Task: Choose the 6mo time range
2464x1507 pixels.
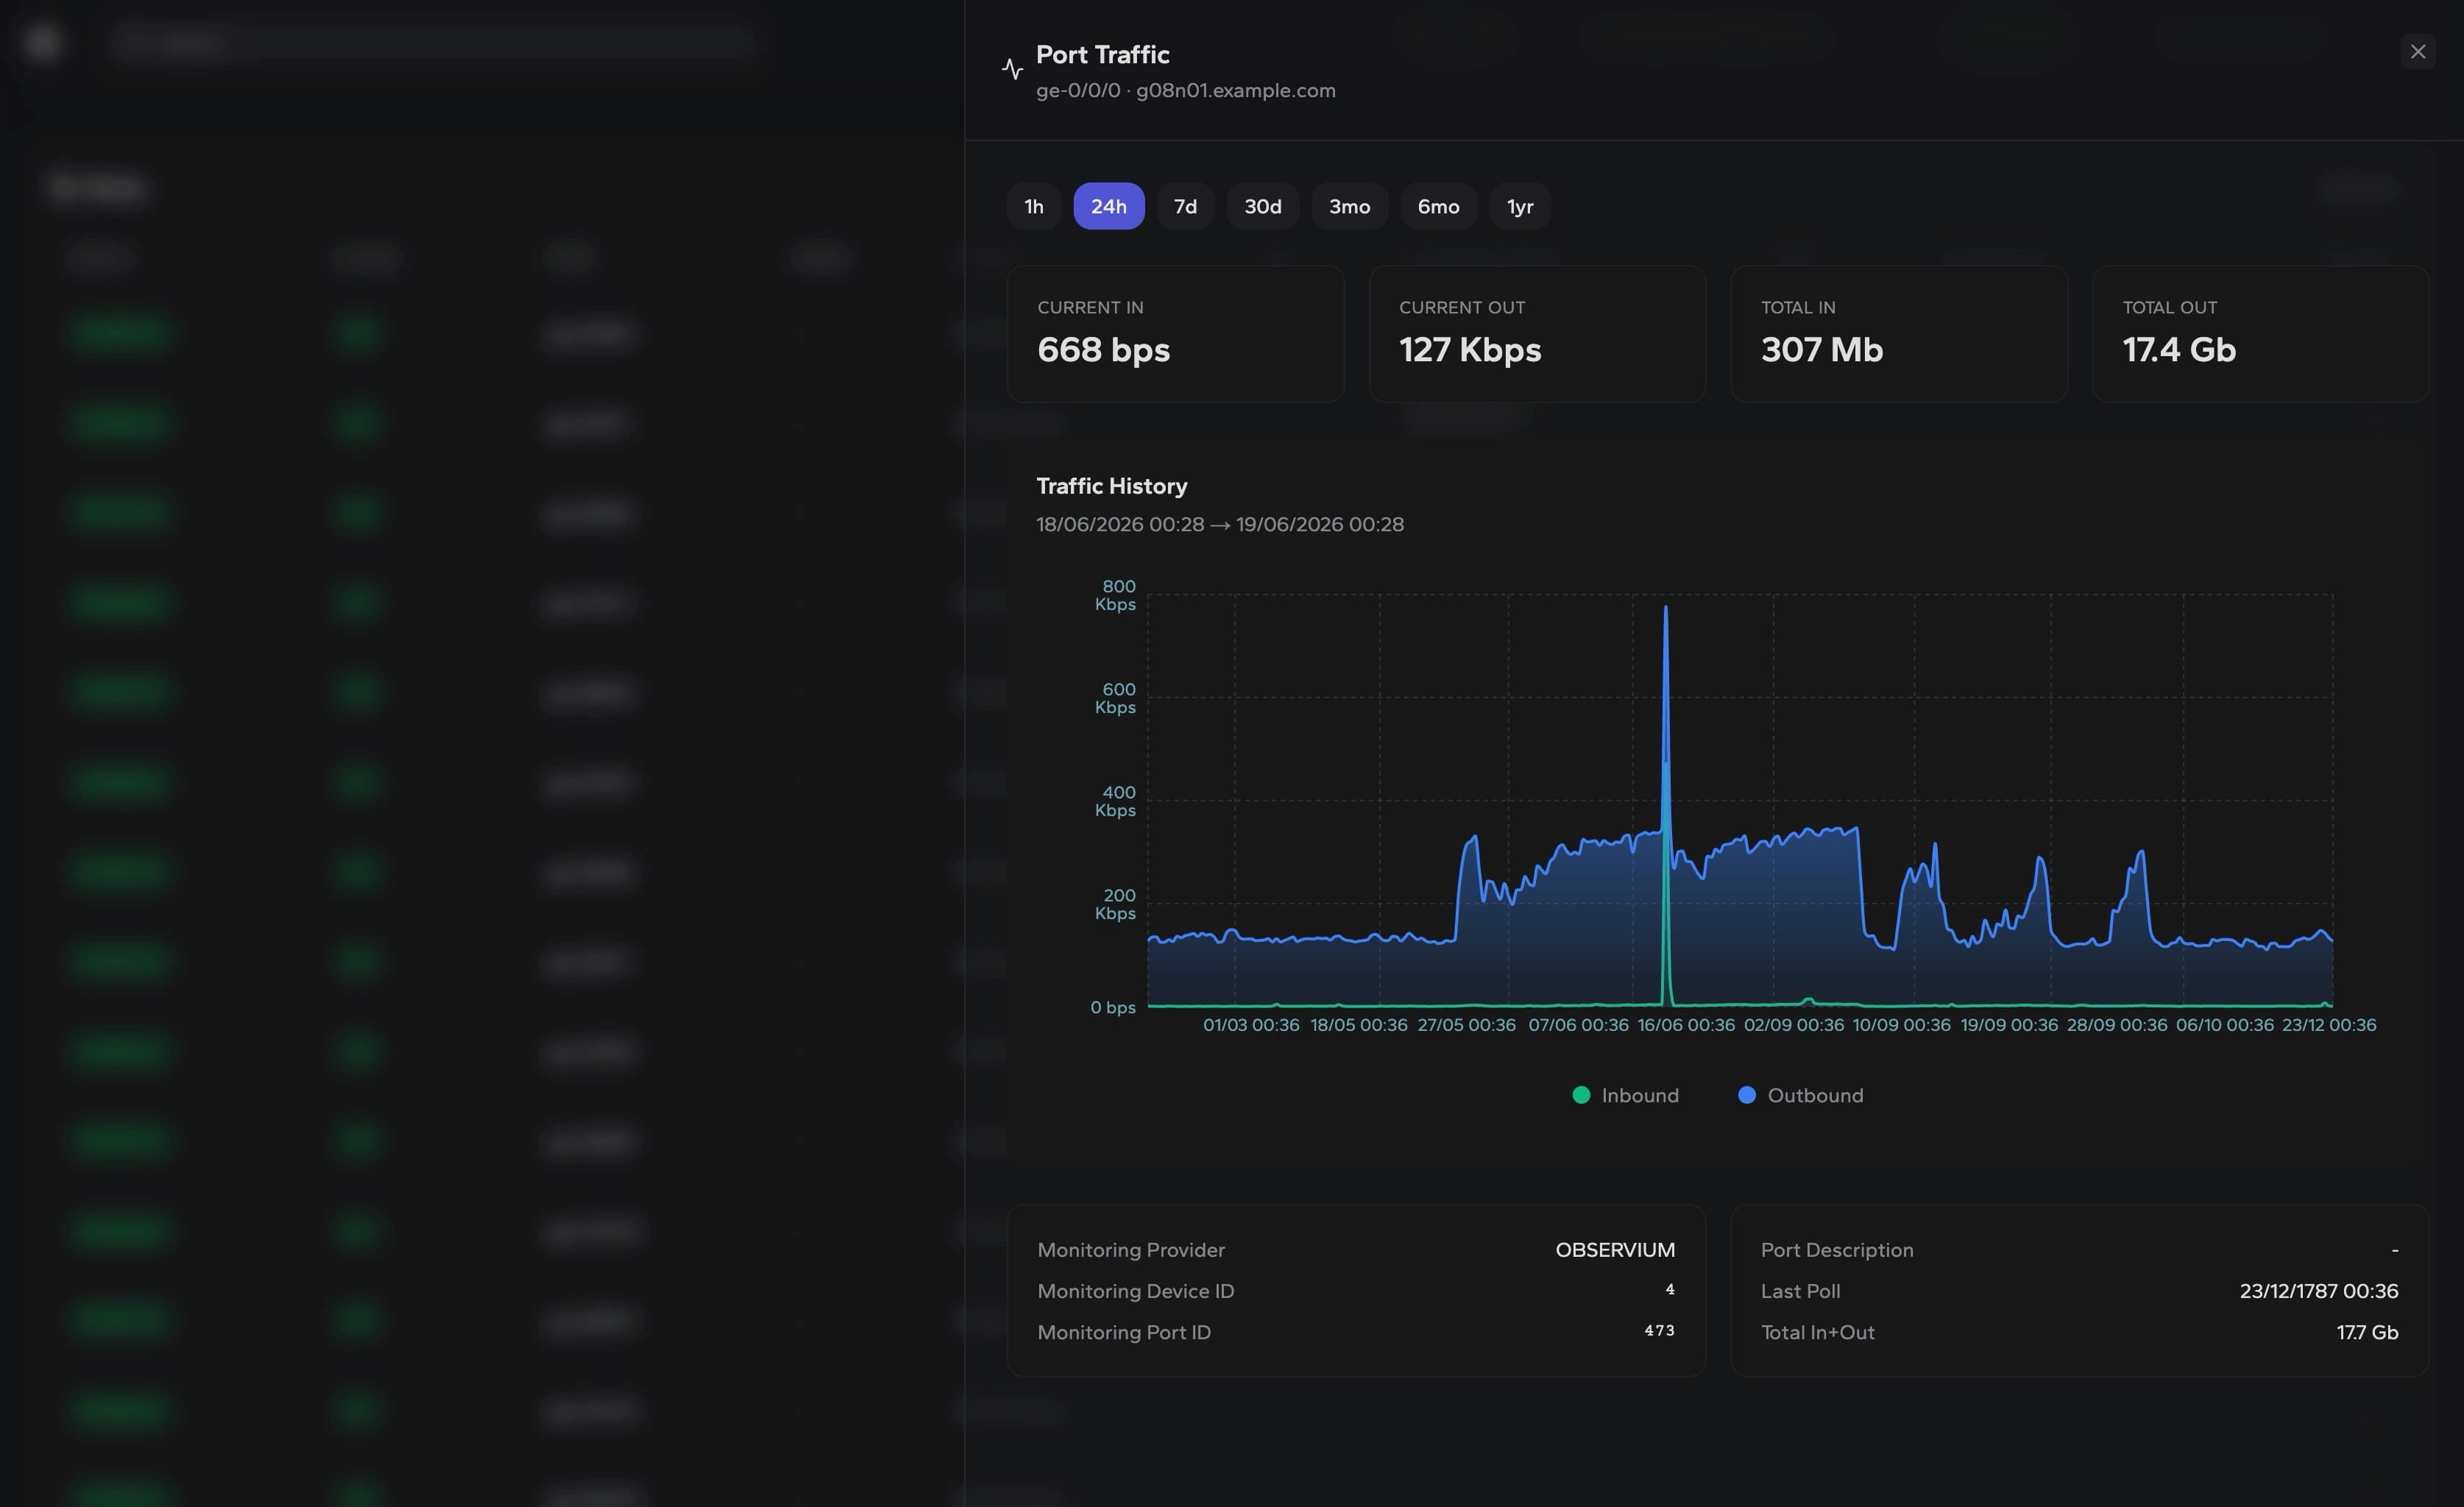Action: coord(1438,206)
